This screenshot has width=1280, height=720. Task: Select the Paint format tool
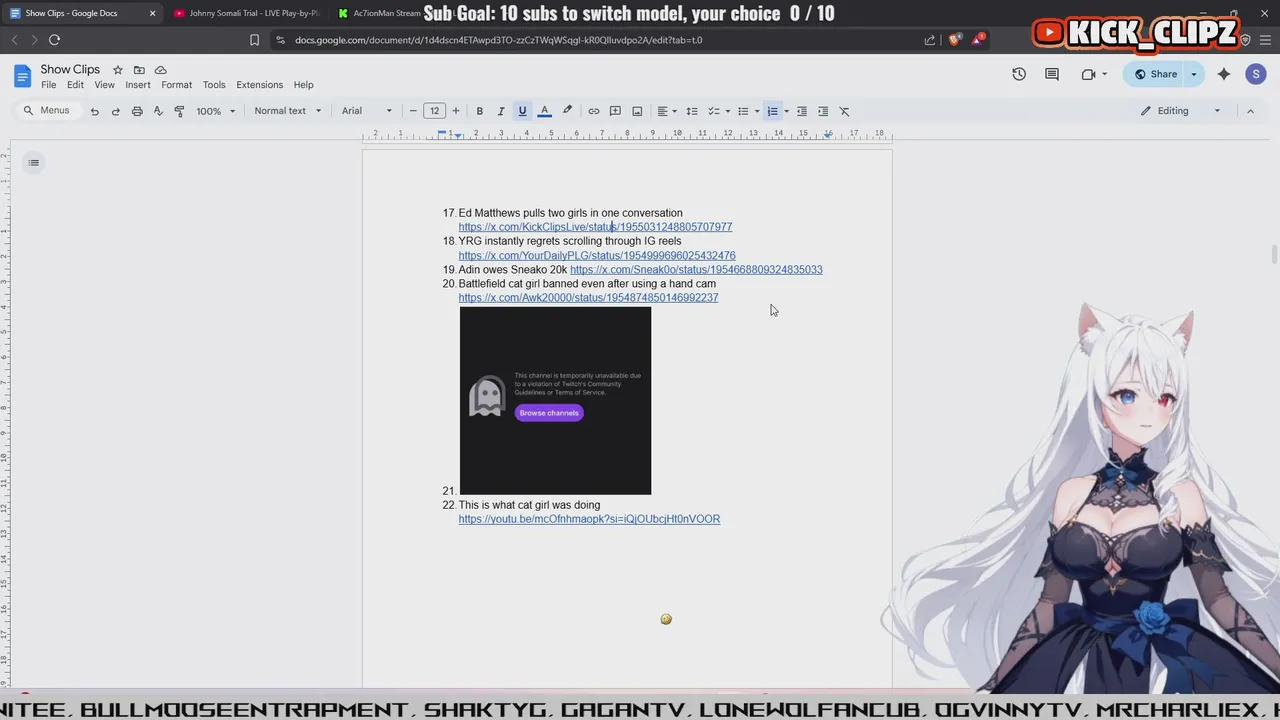click(x=179, y=111)
